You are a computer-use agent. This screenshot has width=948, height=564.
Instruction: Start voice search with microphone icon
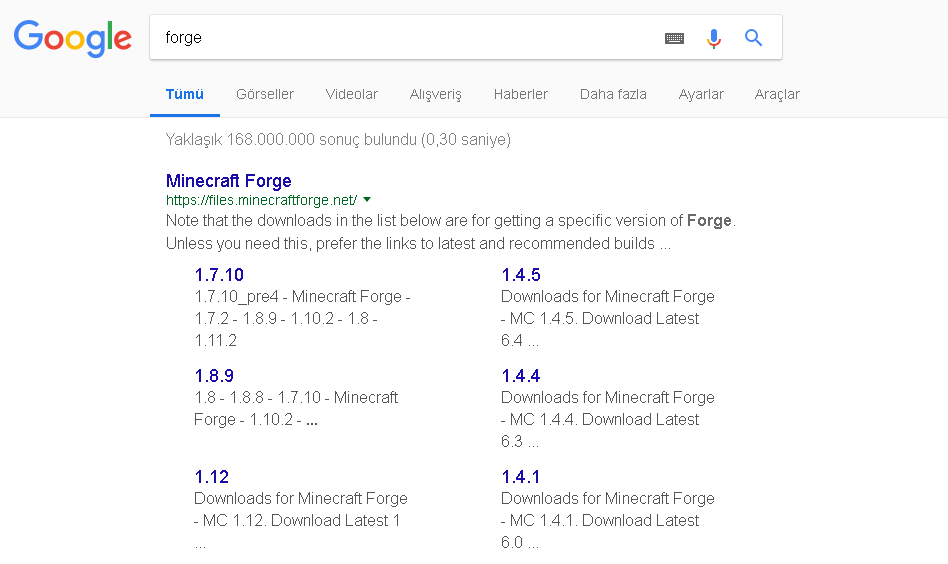713,38
